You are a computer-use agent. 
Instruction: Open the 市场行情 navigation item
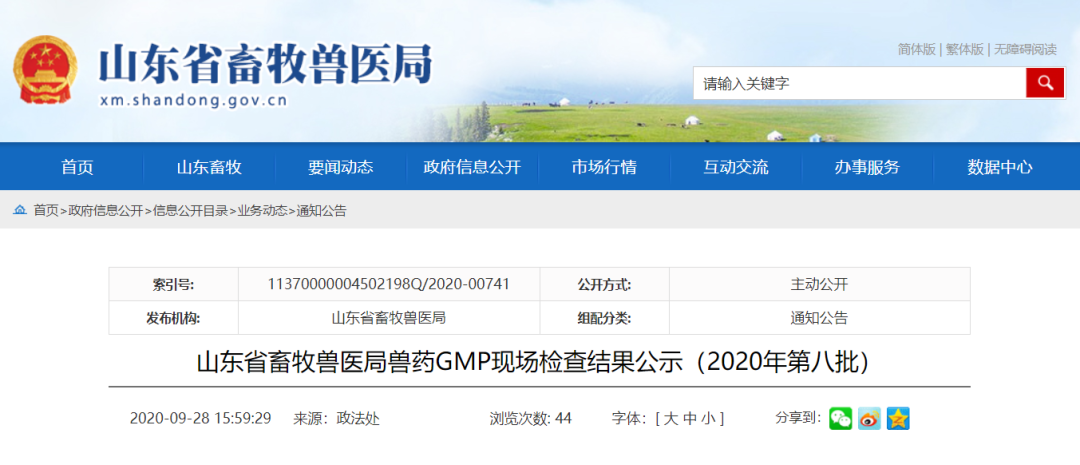pos(604,167)
